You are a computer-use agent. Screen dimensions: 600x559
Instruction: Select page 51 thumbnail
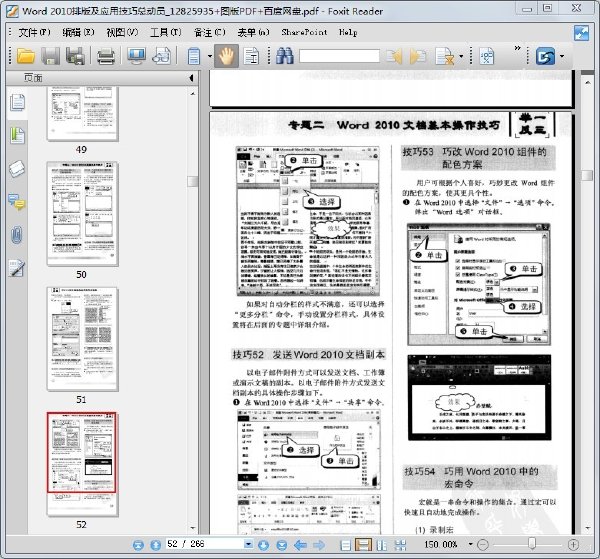point(82,339)
